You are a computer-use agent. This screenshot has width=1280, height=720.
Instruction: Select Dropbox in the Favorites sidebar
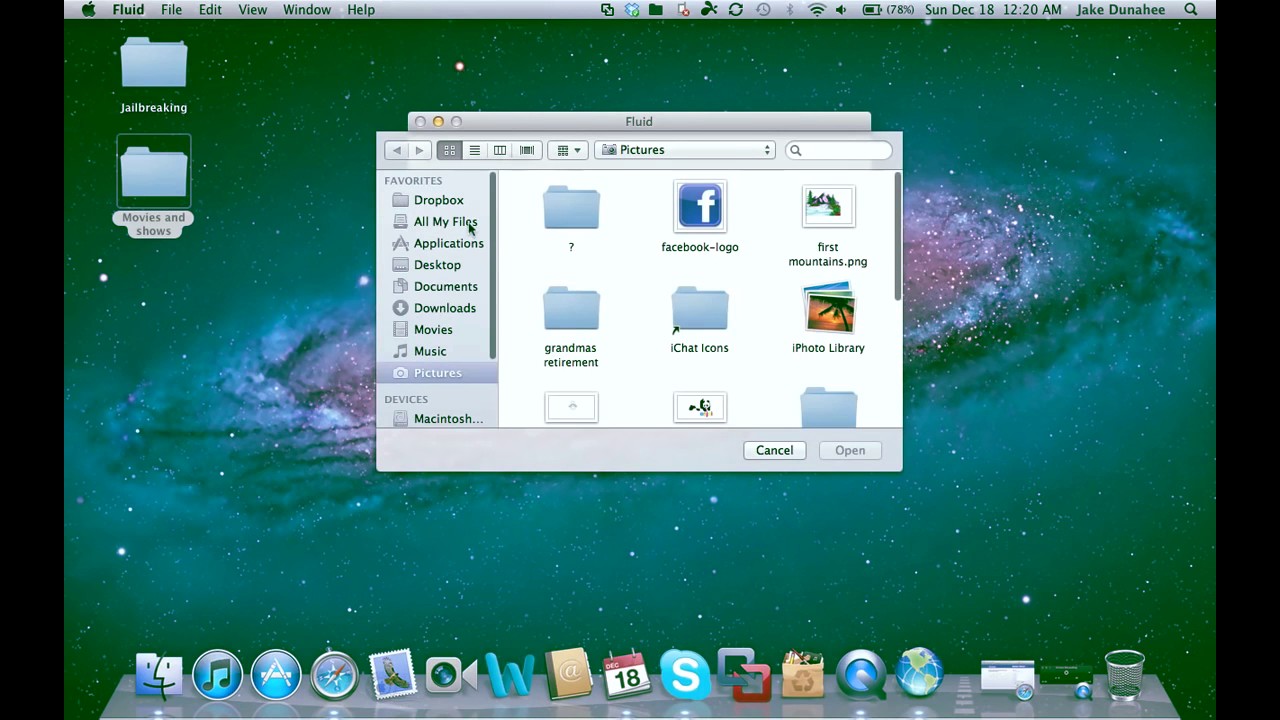pyautogui.click(x=438, y=200)
